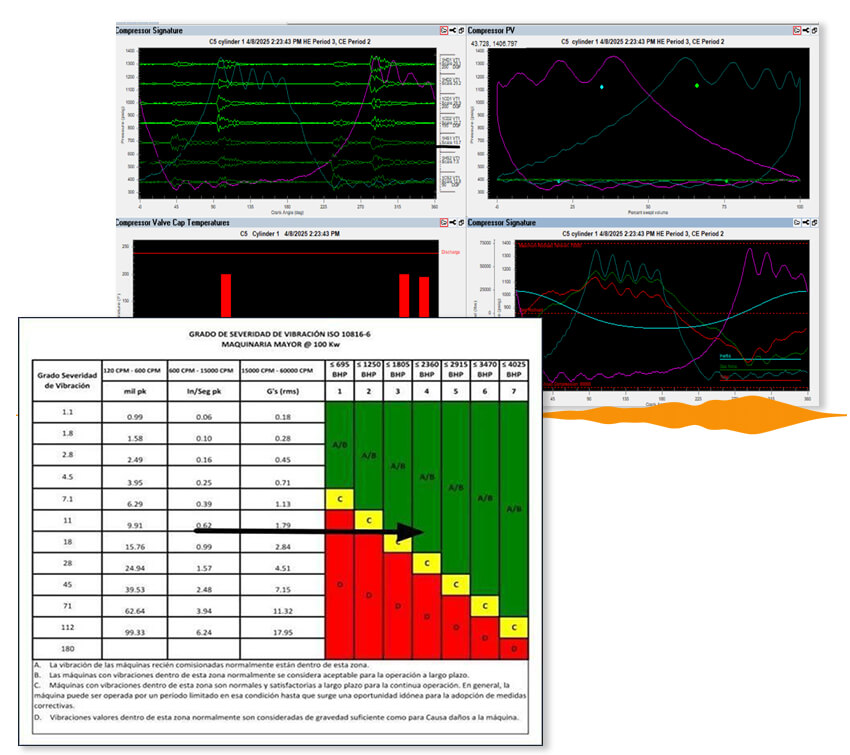The image size is (850, 755).
Task: Click red-boxed icon in top-left Compressor Signature header
Action: tap(444, 31)
